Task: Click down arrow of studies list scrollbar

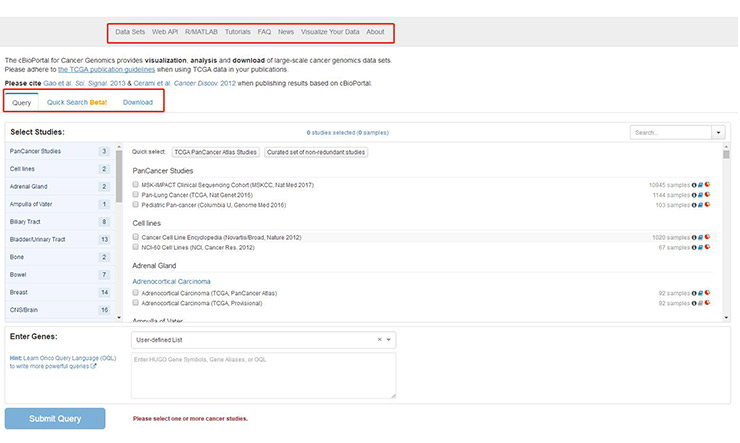Action: pos(726,318)
